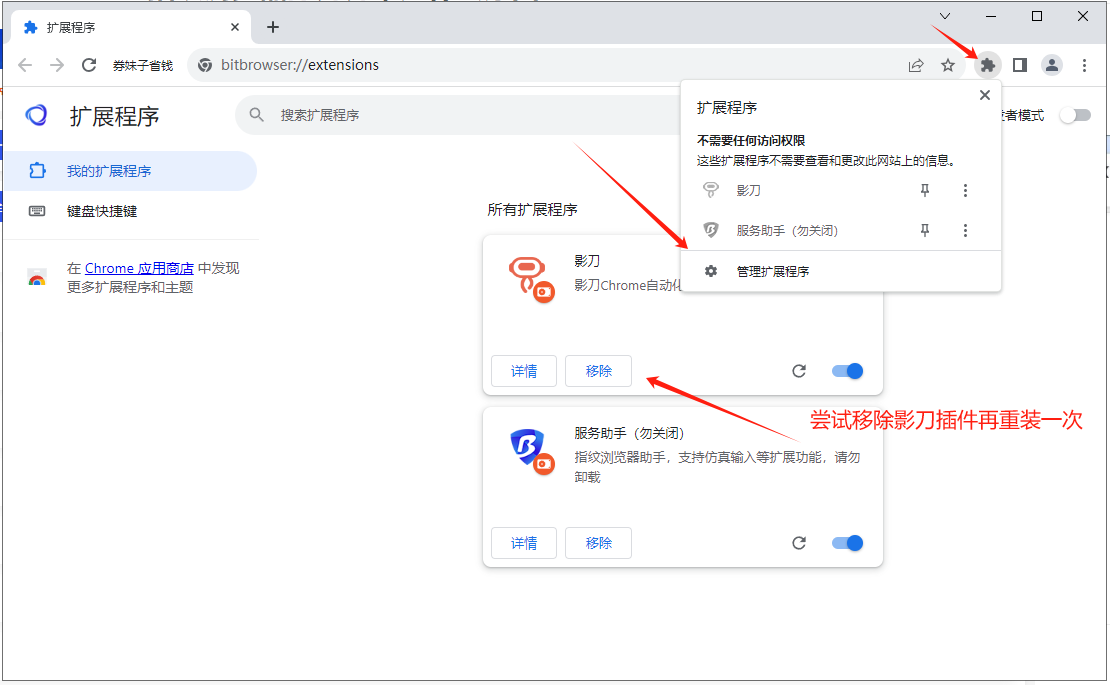
Task: Select 我的扩展程序 in the sidebar
Action: pos(130,171)
